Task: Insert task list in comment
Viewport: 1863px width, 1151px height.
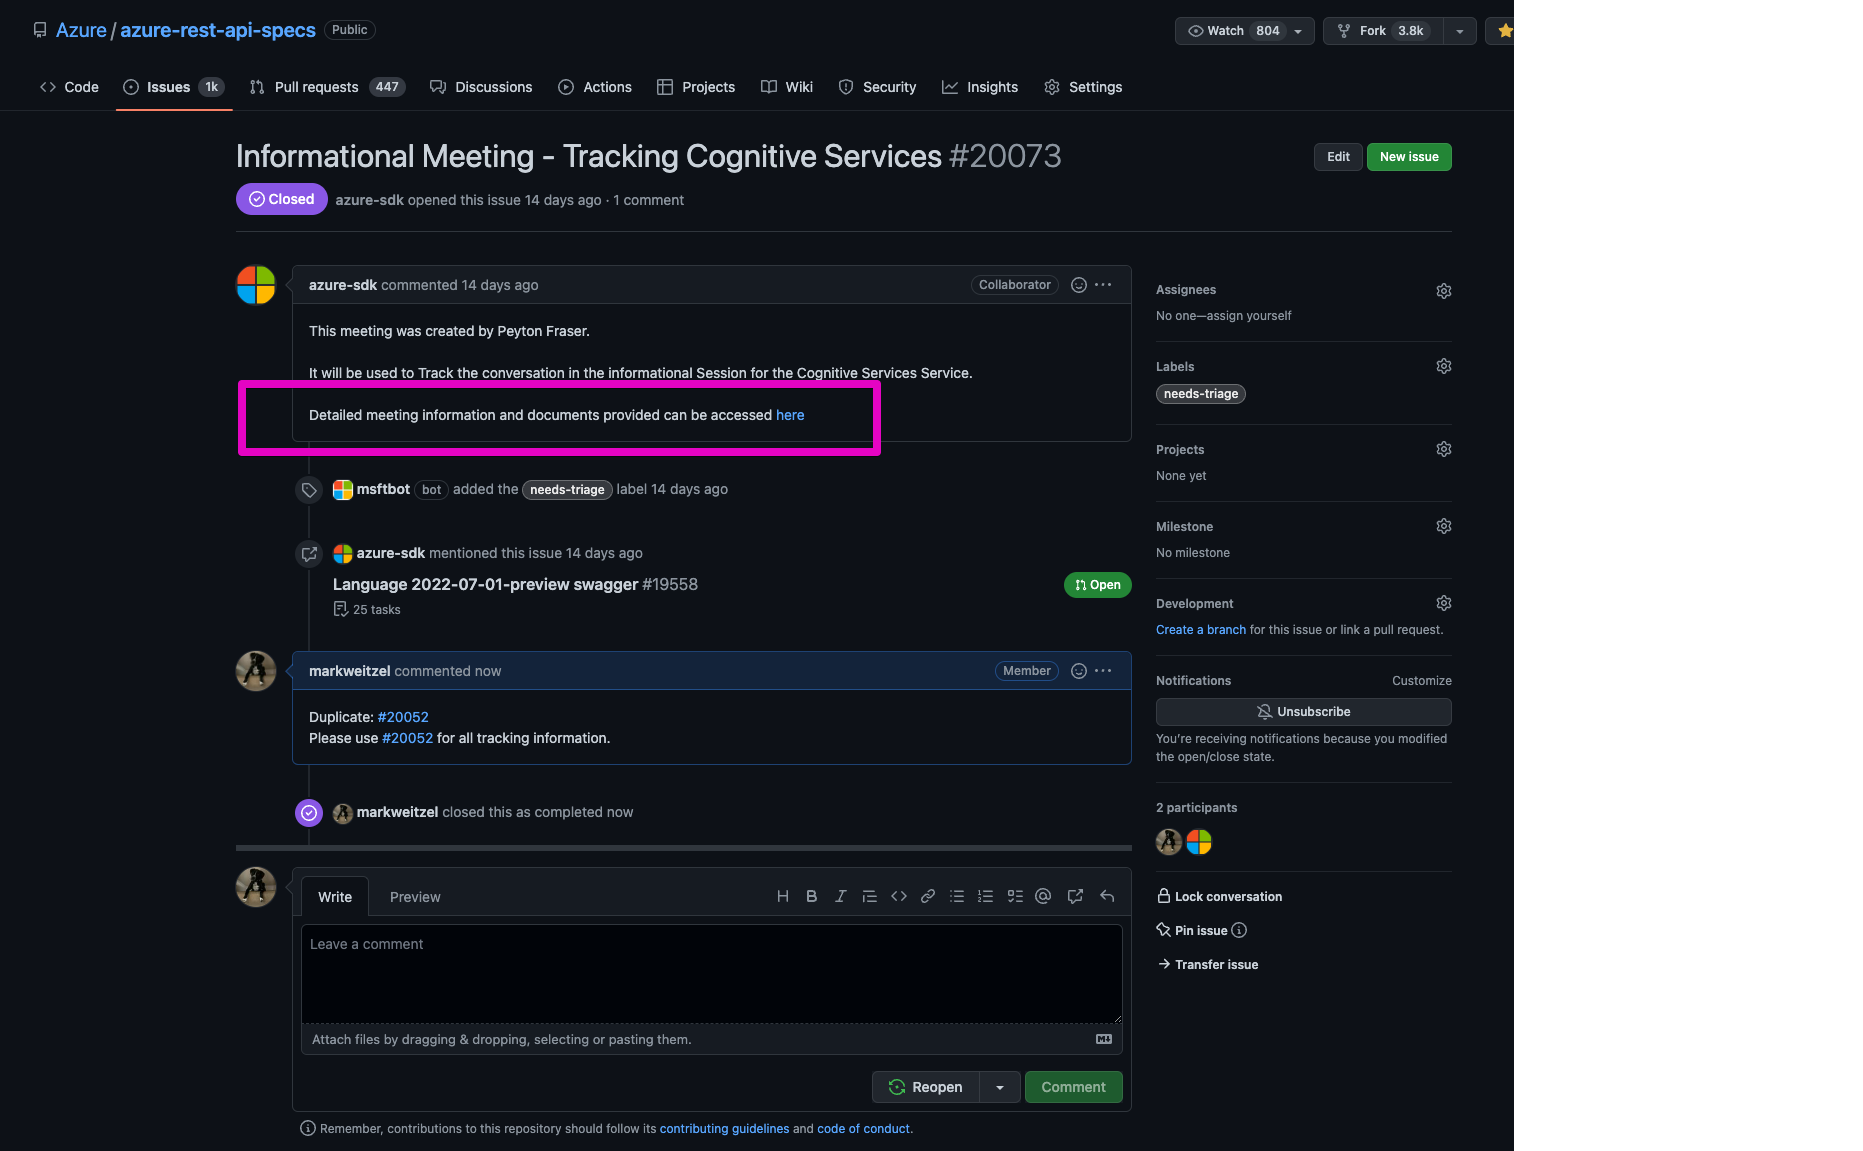Action: (x=1014, y=897)
